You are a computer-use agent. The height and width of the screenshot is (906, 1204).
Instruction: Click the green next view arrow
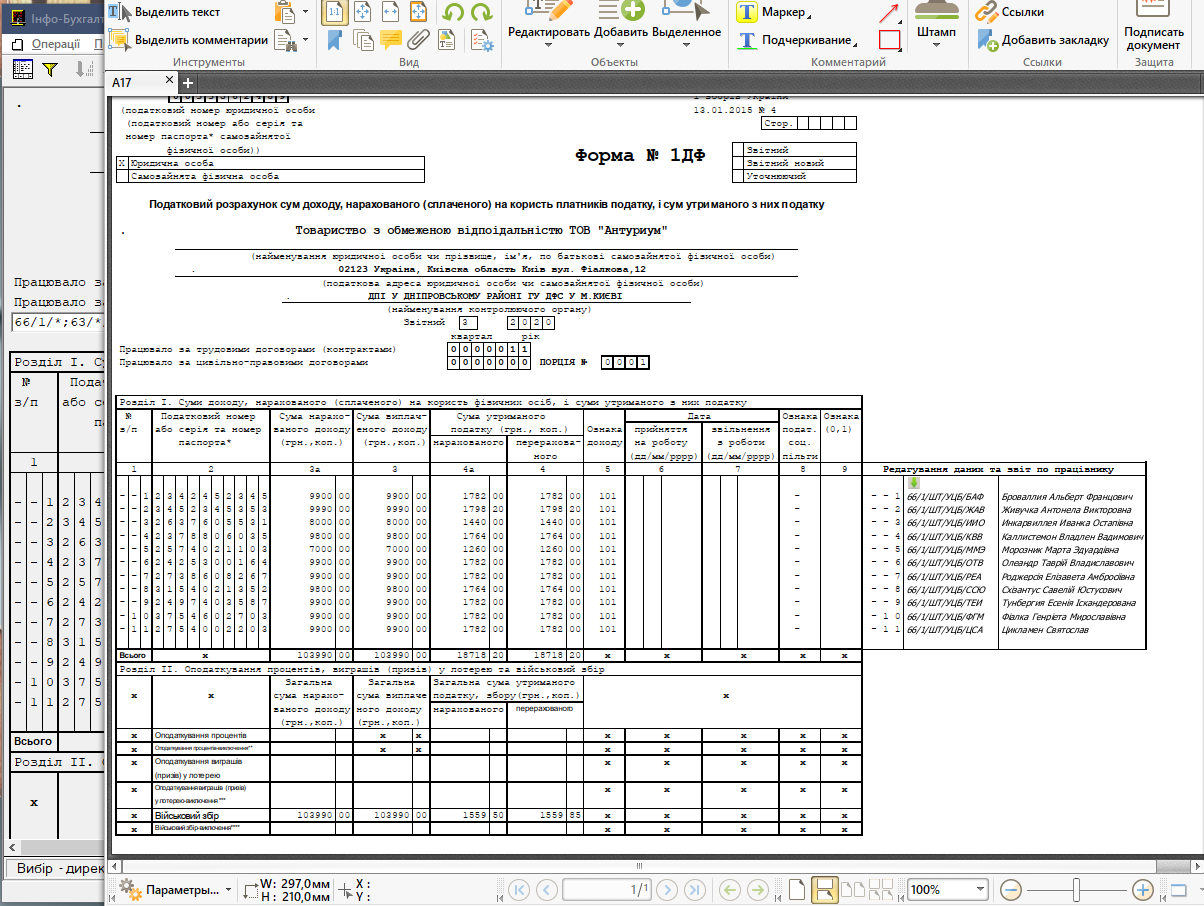click(x=759, y=889)
